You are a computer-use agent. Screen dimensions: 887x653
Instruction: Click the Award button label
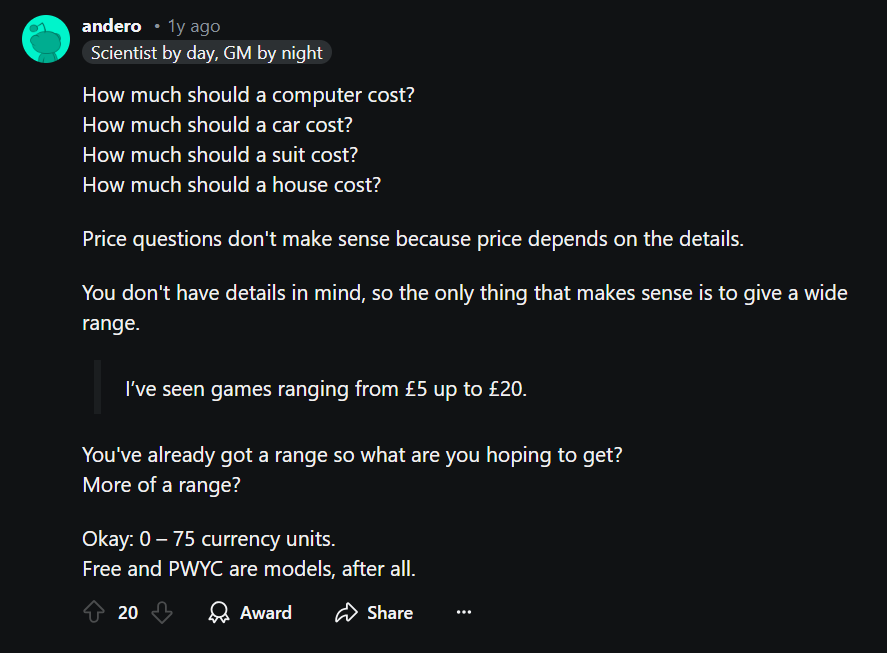point(266,613)
